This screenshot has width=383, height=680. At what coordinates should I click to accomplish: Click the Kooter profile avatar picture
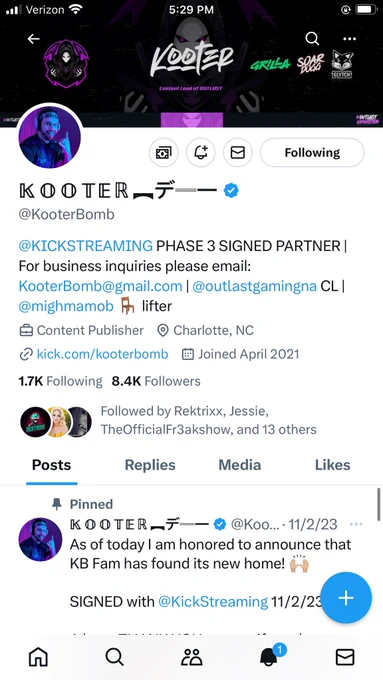pyautogui.click(x=50, y=136)
